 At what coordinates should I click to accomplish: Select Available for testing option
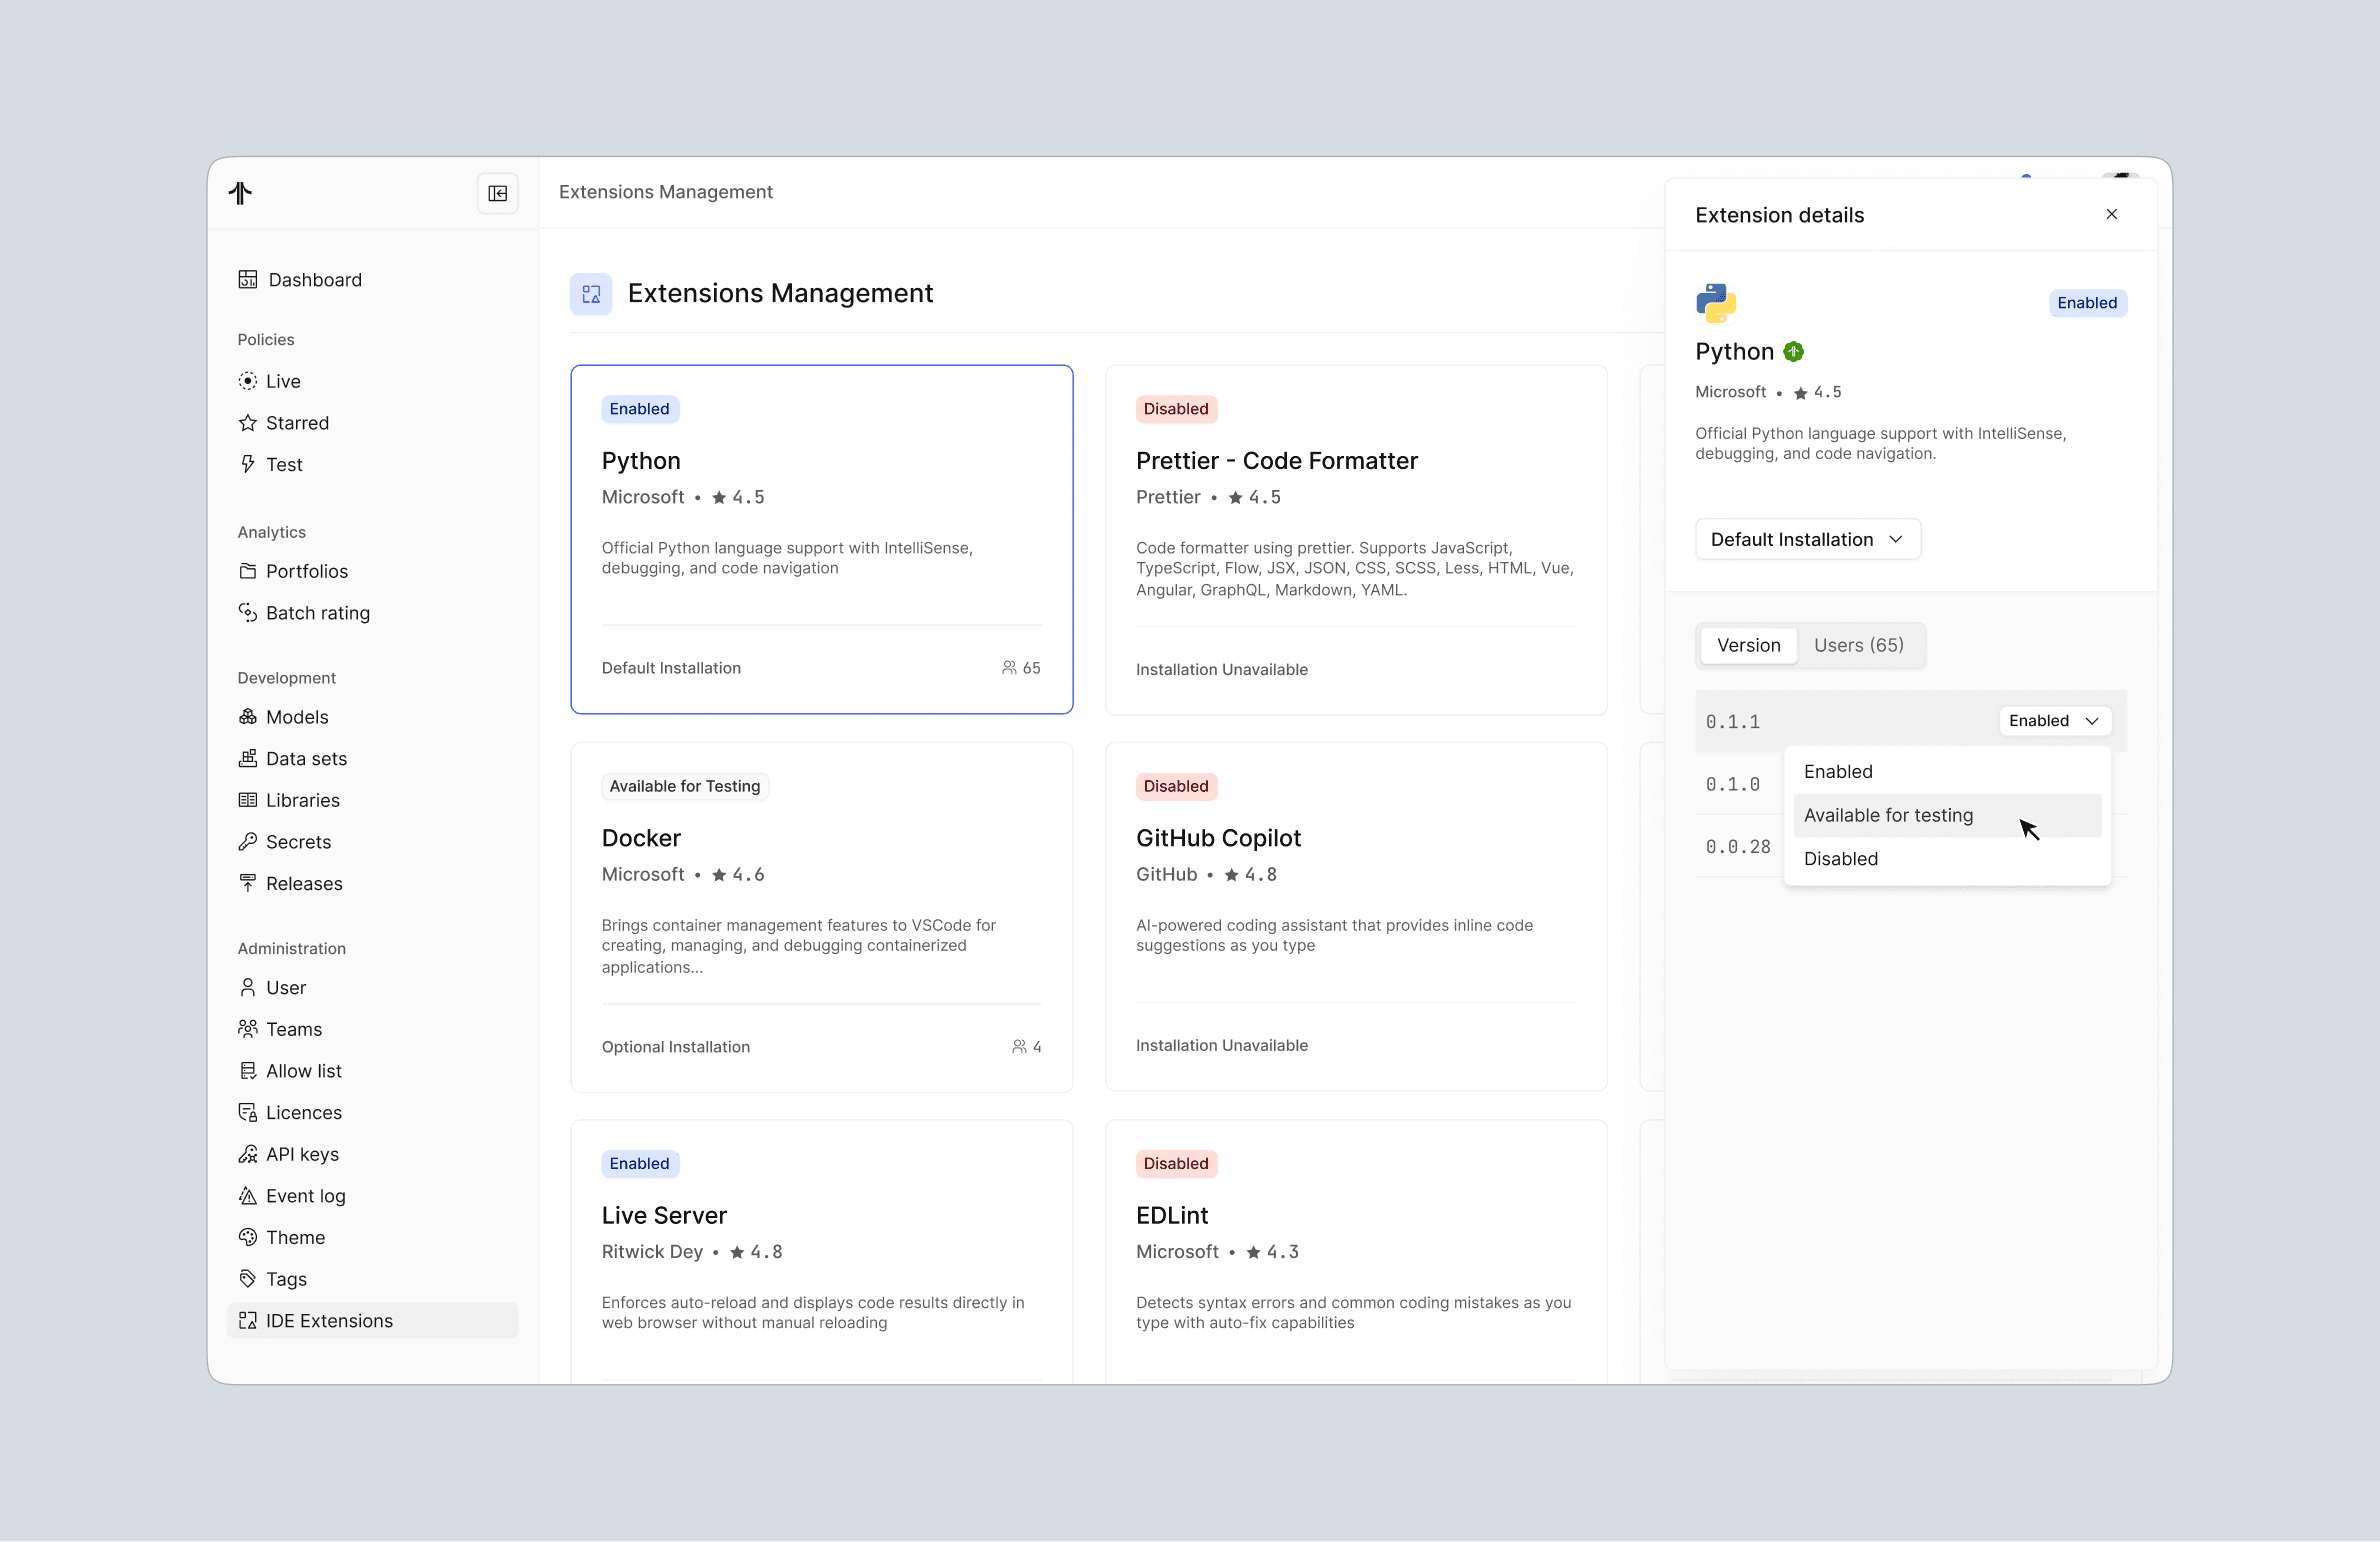[x=1888, y=815]
